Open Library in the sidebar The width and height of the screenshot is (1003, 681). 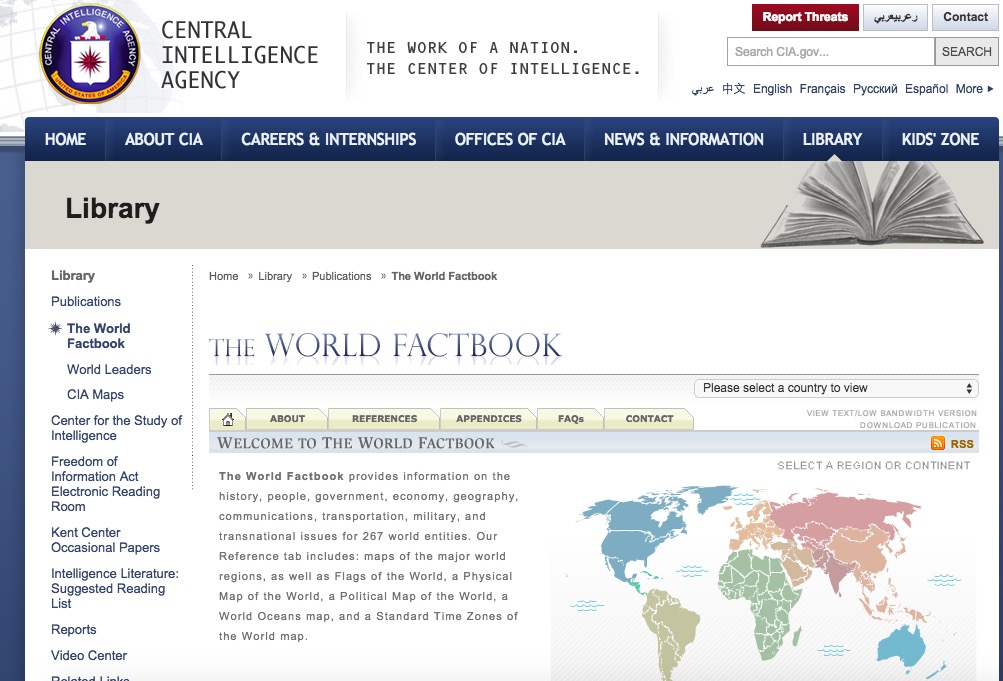[x=73, y=276]
